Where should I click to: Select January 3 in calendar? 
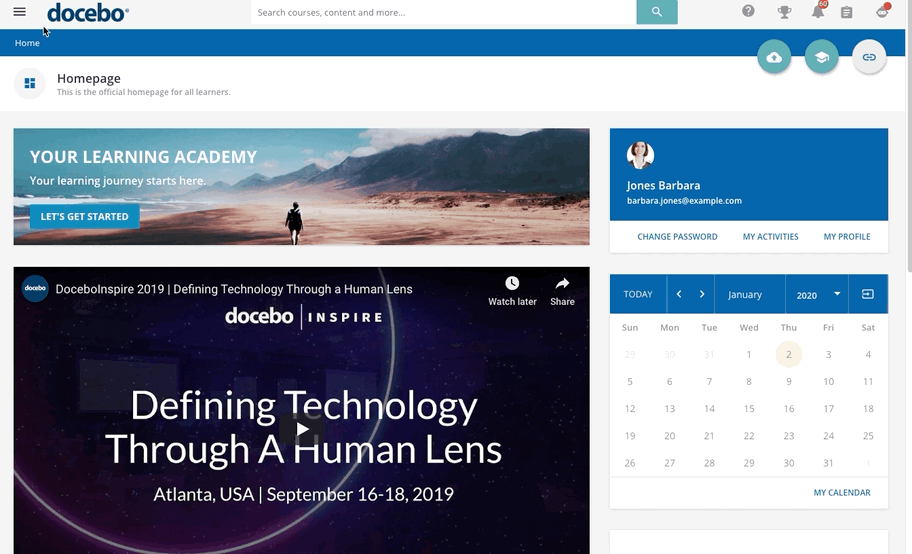[828, 354]
